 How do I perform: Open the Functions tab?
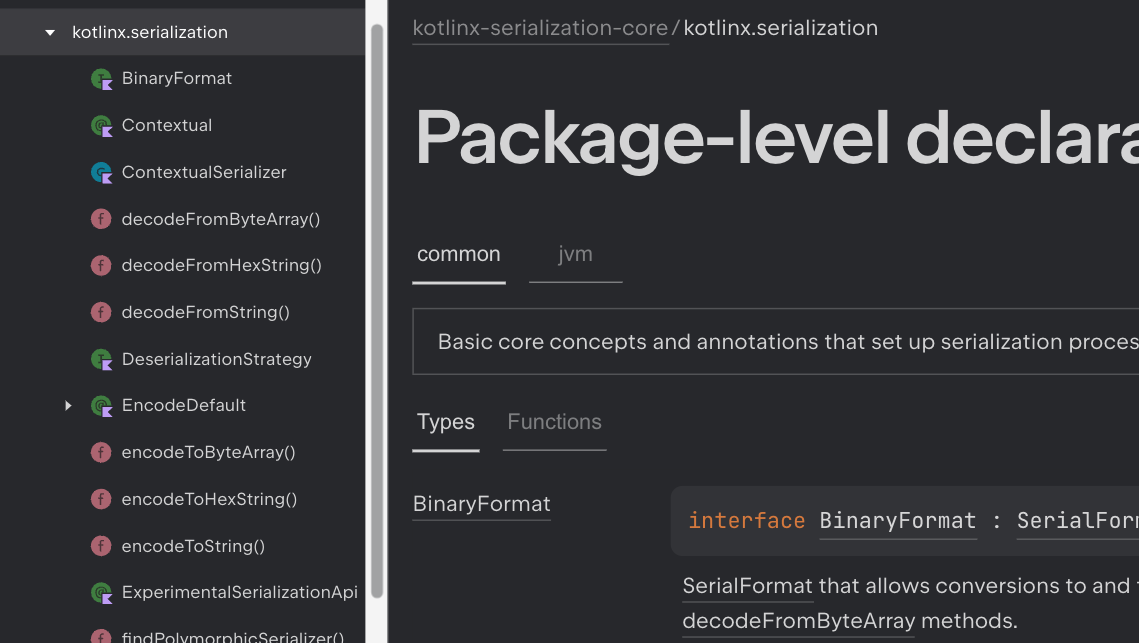554,422
